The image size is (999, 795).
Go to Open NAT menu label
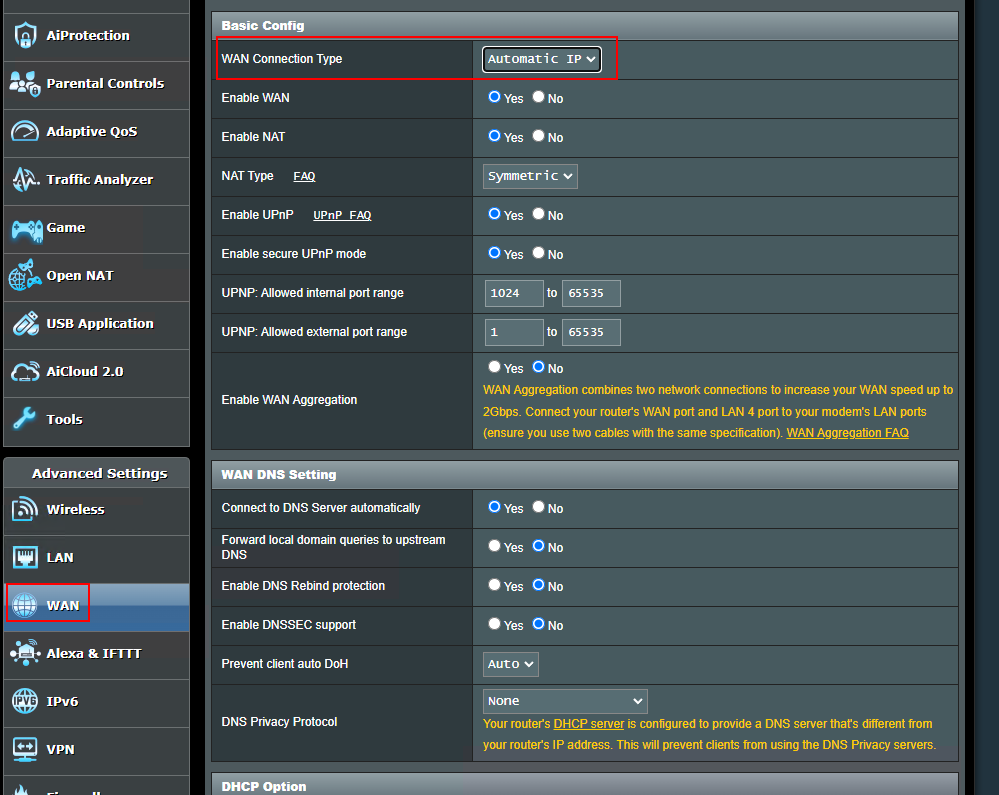pyautogui.click(x=80, y=276)
